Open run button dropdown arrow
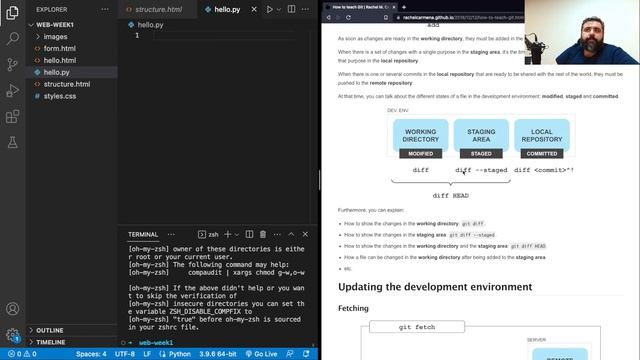 [x=279, y=9]
